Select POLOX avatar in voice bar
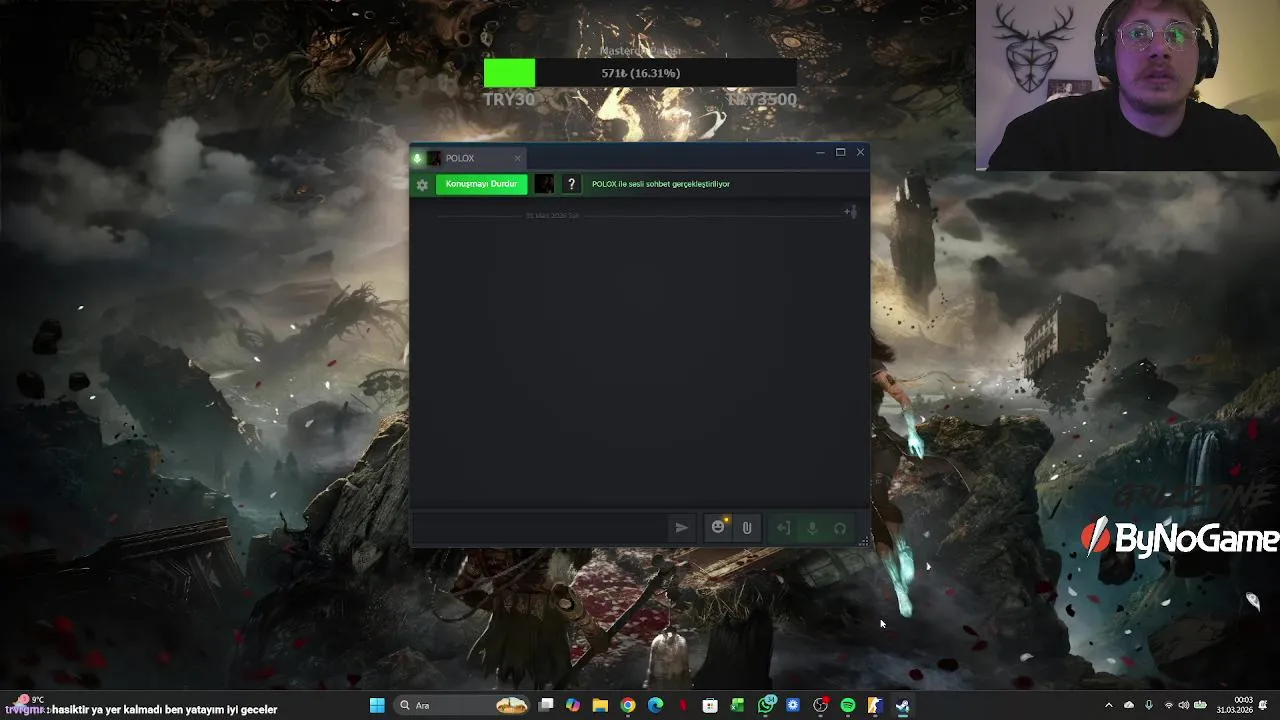Viewport: 1280px width, 720px height. 544,184
